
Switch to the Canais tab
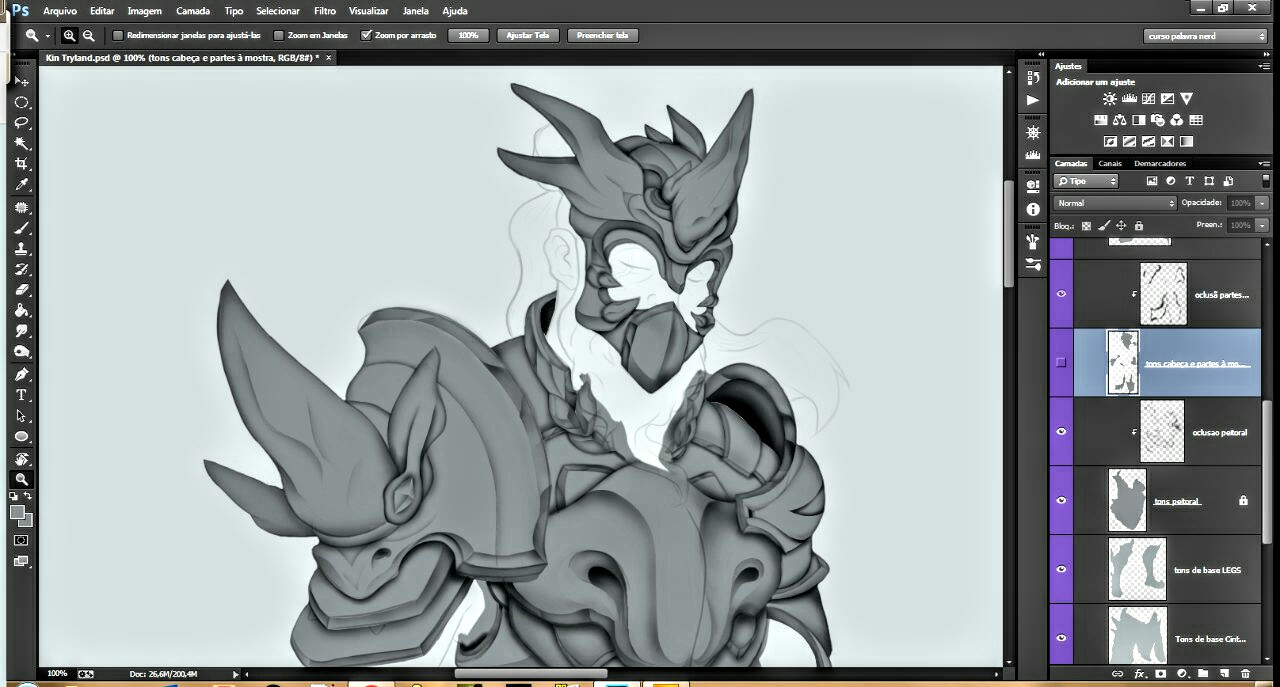[x=1110, y=163]
